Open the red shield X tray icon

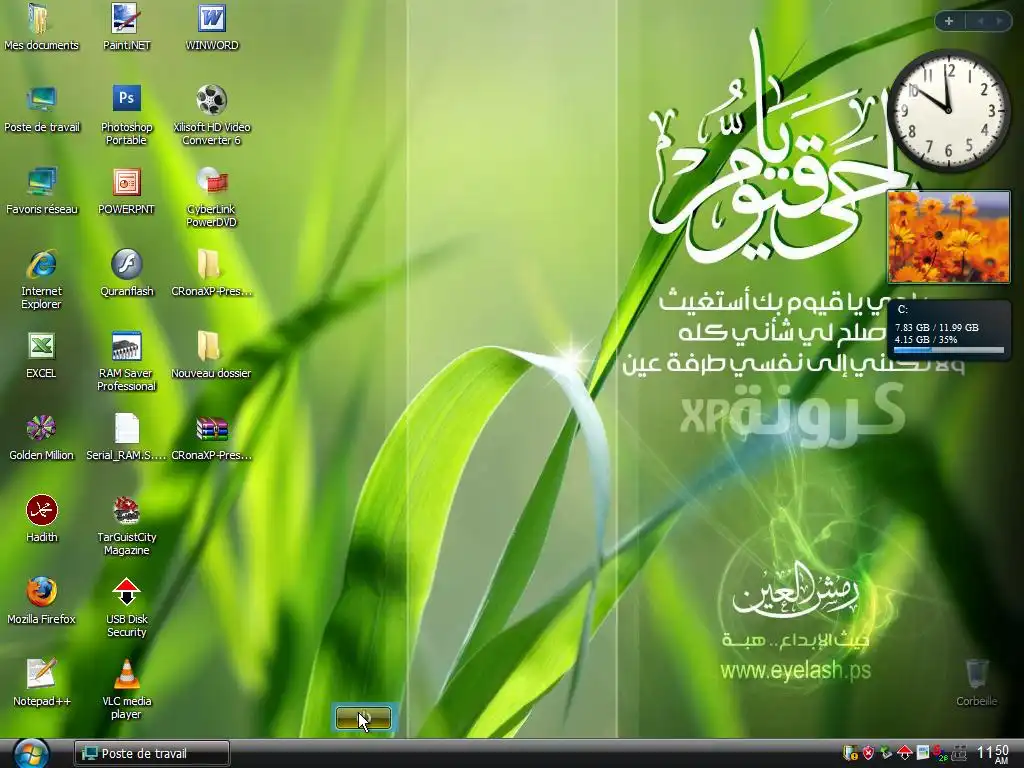click(868, 753)
